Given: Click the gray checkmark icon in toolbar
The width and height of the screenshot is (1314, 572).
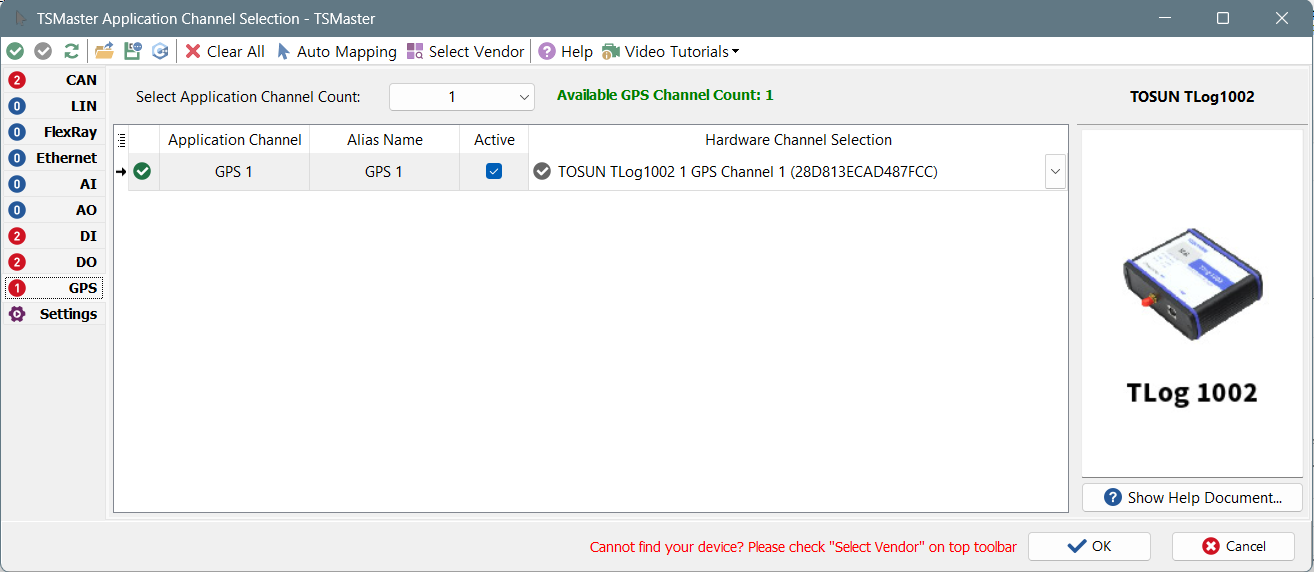Looking at the screenshot, I should point(43,51).
